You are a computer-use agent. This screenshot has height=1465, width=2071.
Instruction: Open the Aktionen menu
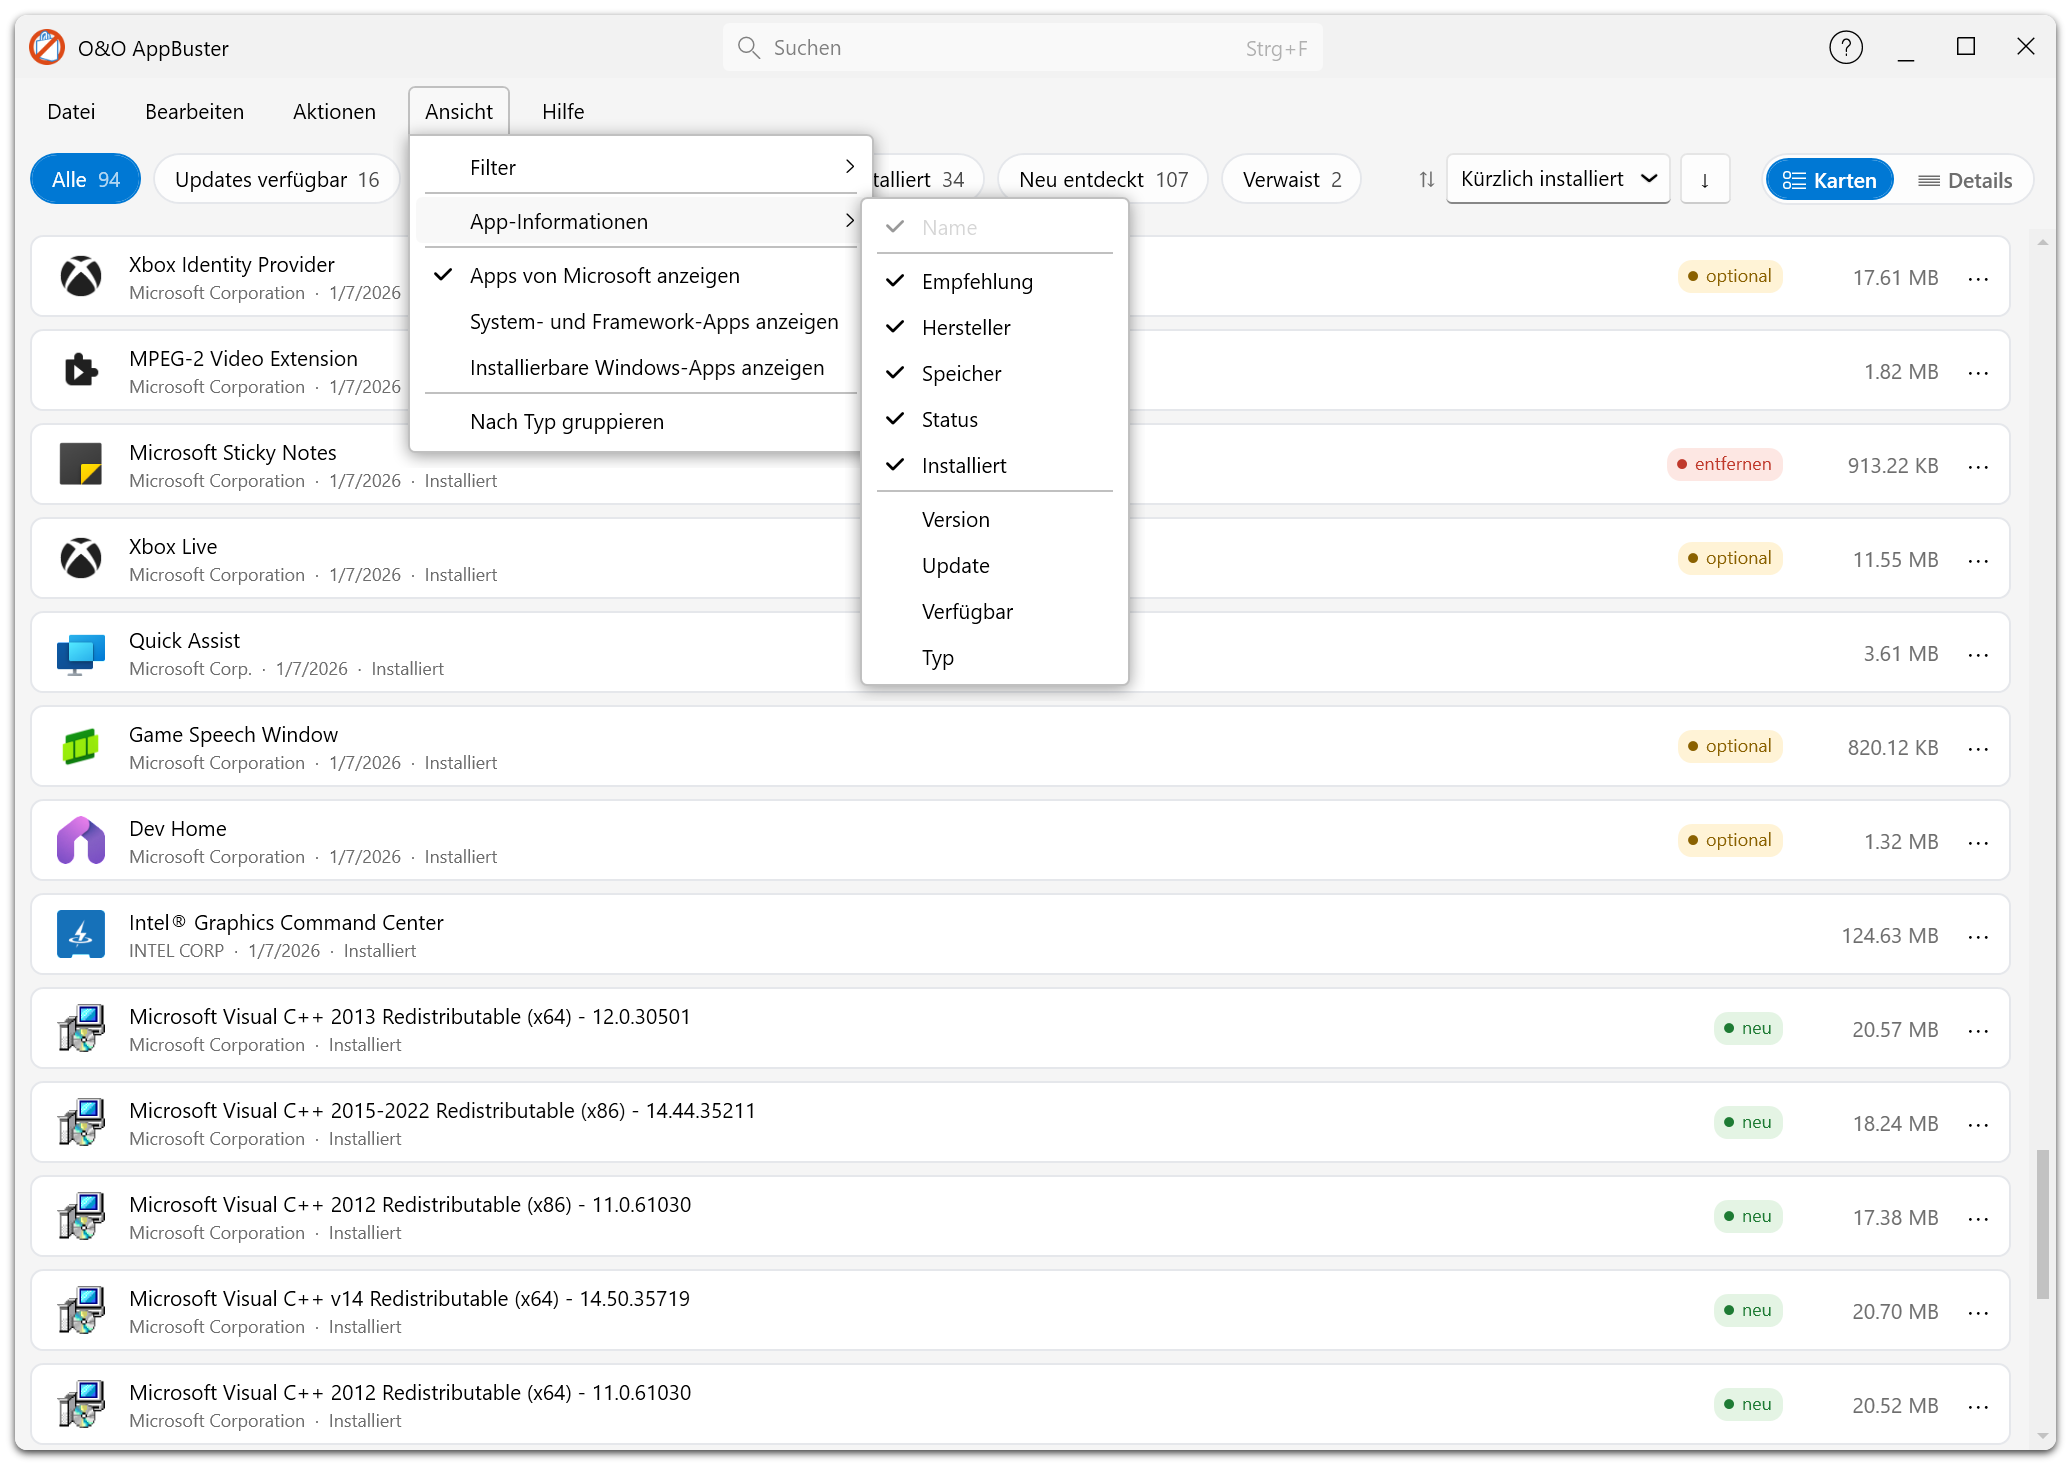click(x=334, y=111)
